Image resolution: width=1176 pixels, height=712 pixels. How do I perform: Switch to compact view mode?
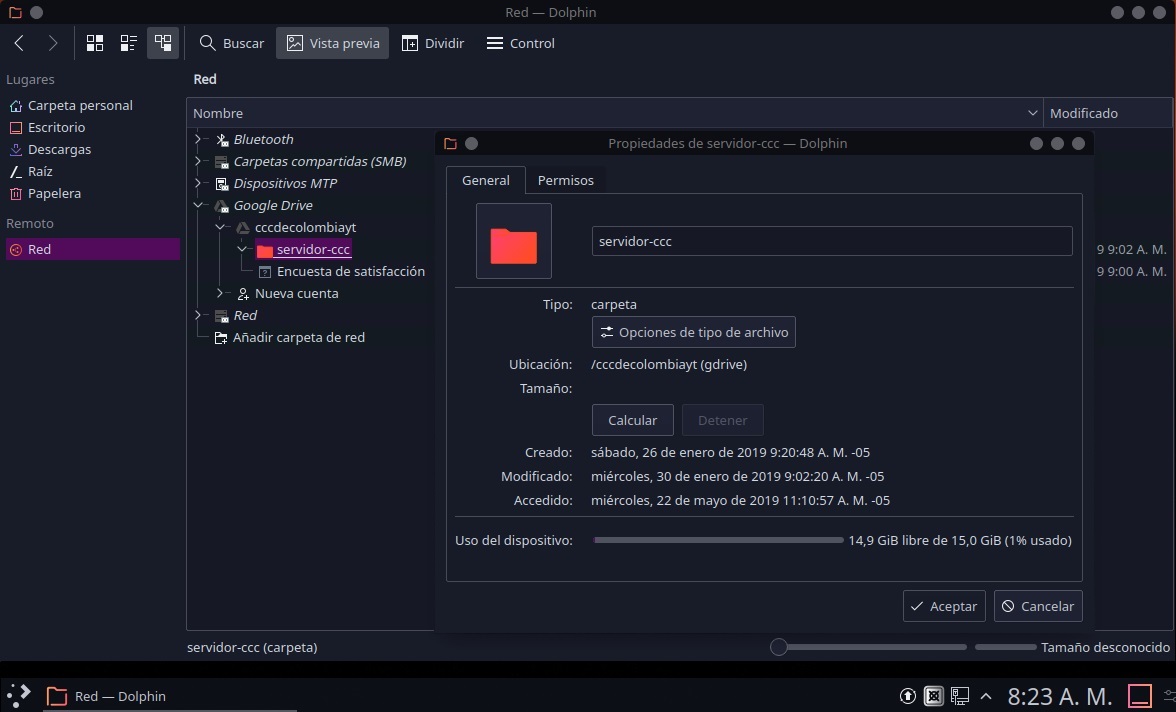[128, 43]
